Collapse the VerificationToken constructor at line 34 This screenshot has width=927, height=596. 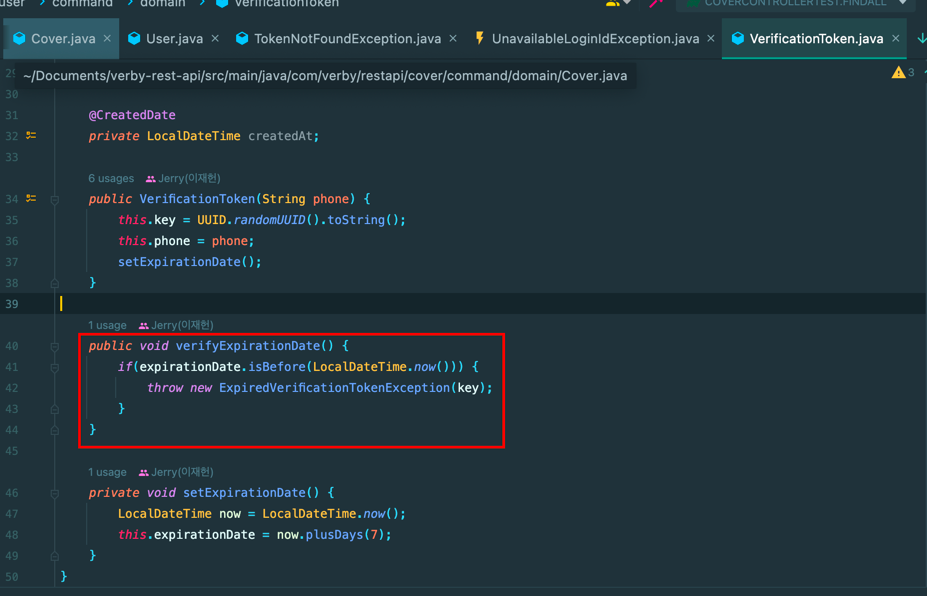[54, 199]
